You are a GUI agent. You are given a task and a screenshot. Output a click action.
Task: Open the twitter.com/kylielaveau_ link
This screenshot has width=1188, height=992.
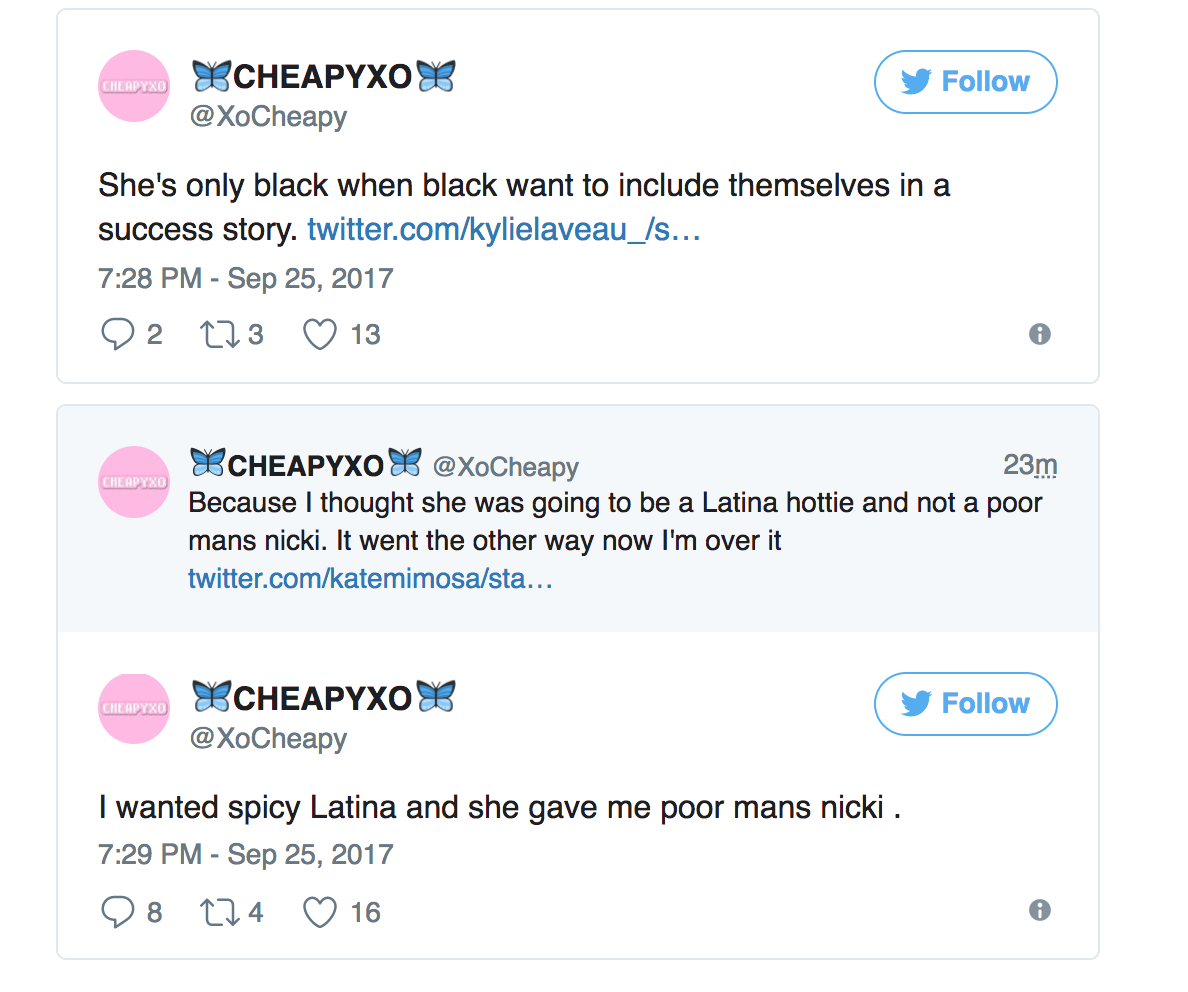tap(503, 230)
